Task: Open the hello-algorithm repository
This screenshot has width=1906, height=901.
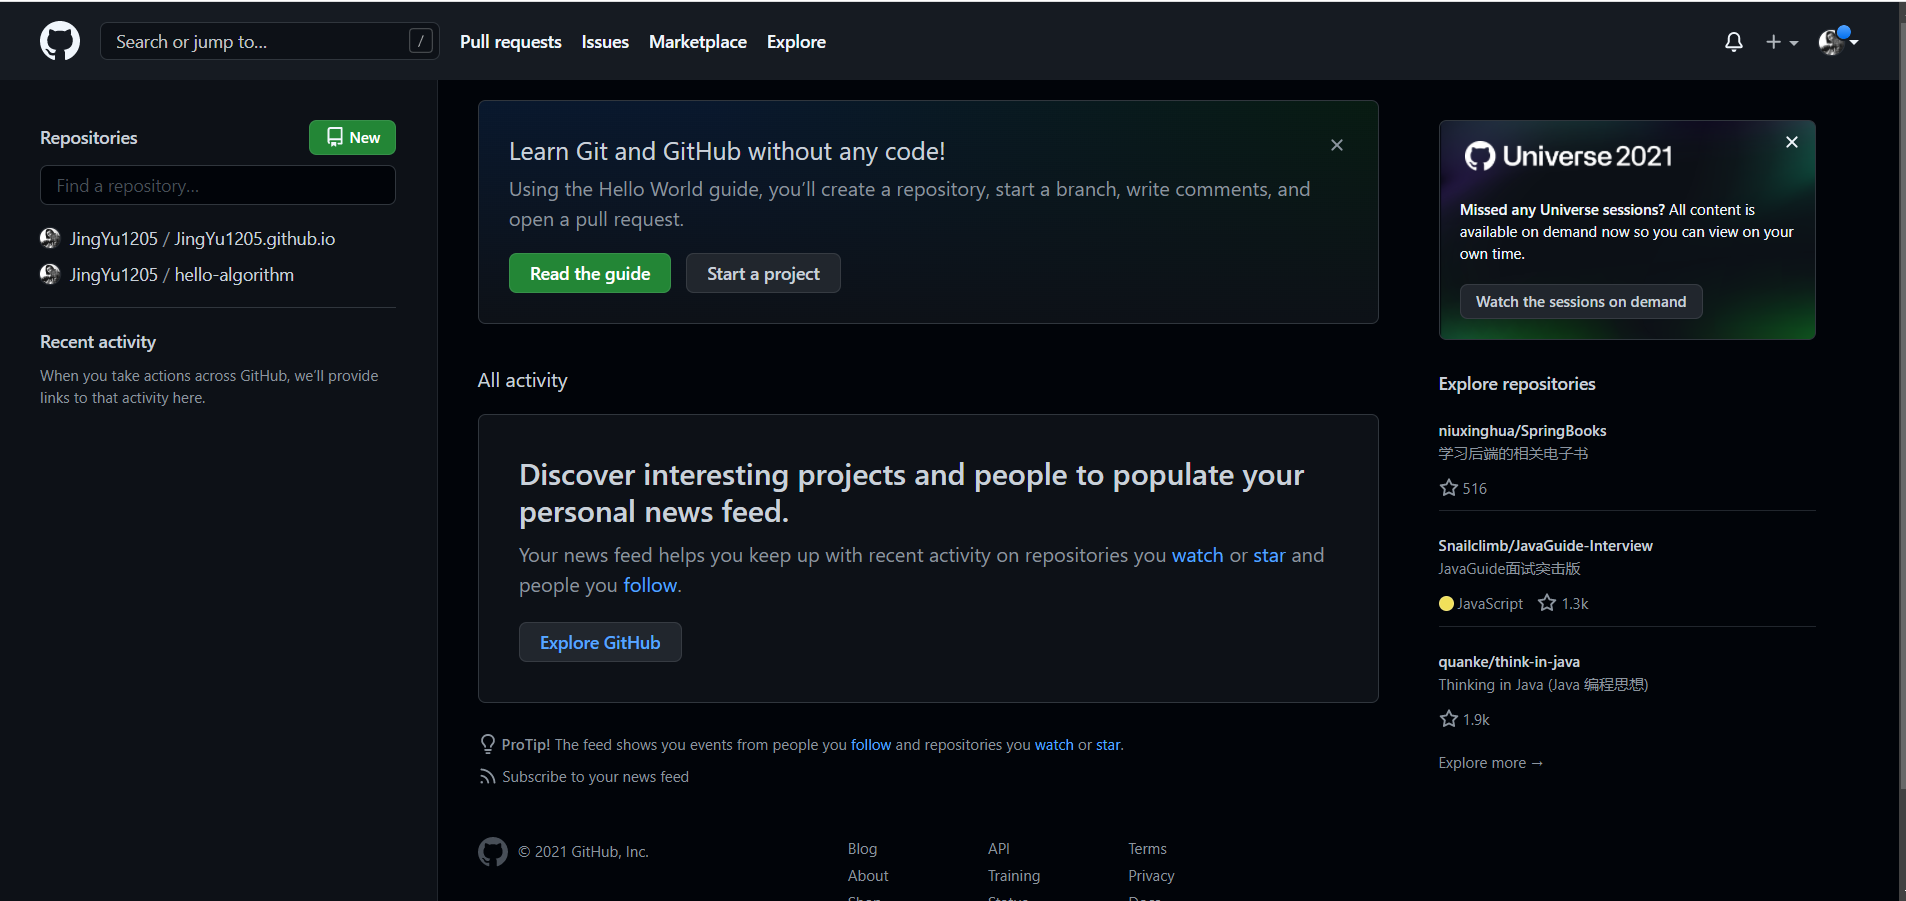Action: click(x=182, y=275)
